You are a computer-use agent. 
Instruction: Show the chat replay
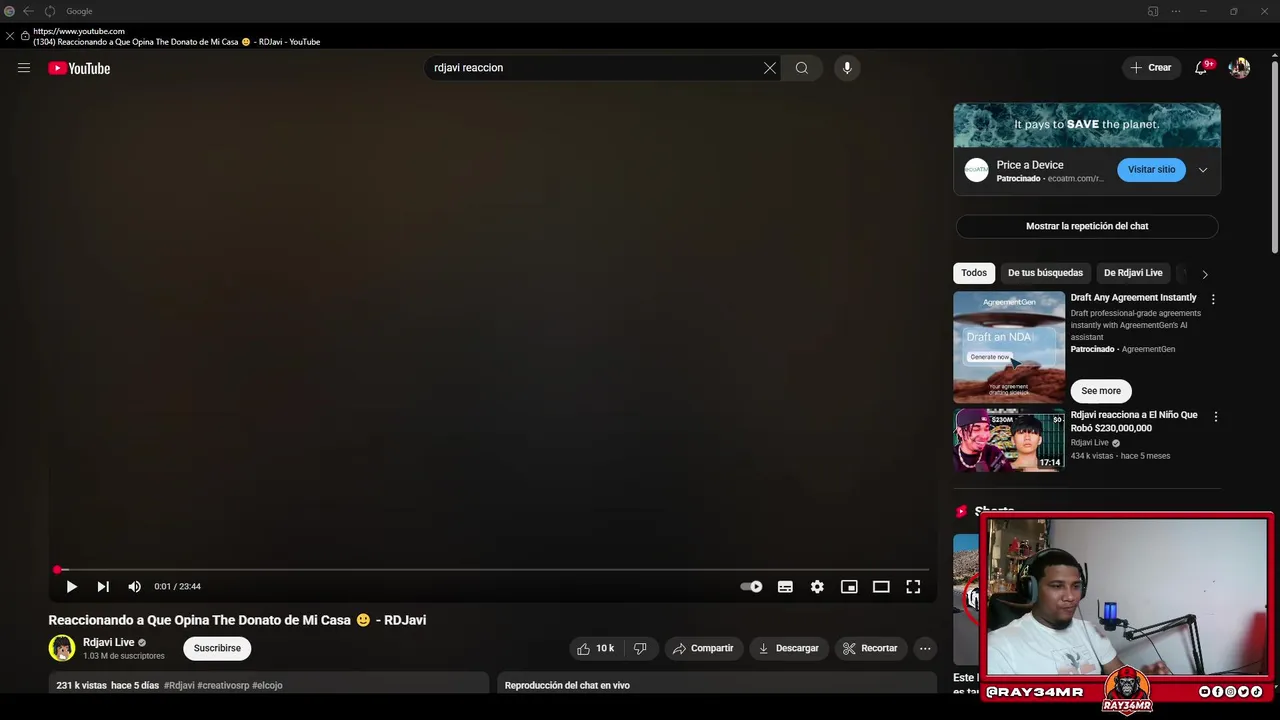point(1087,226)
